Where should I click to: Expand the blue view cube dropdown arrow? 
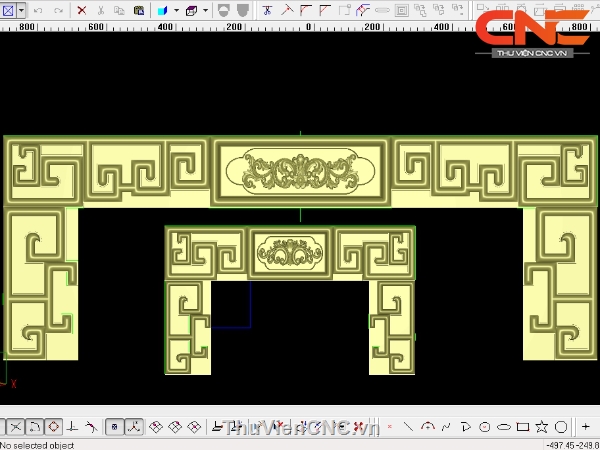(x=175, y=11)
